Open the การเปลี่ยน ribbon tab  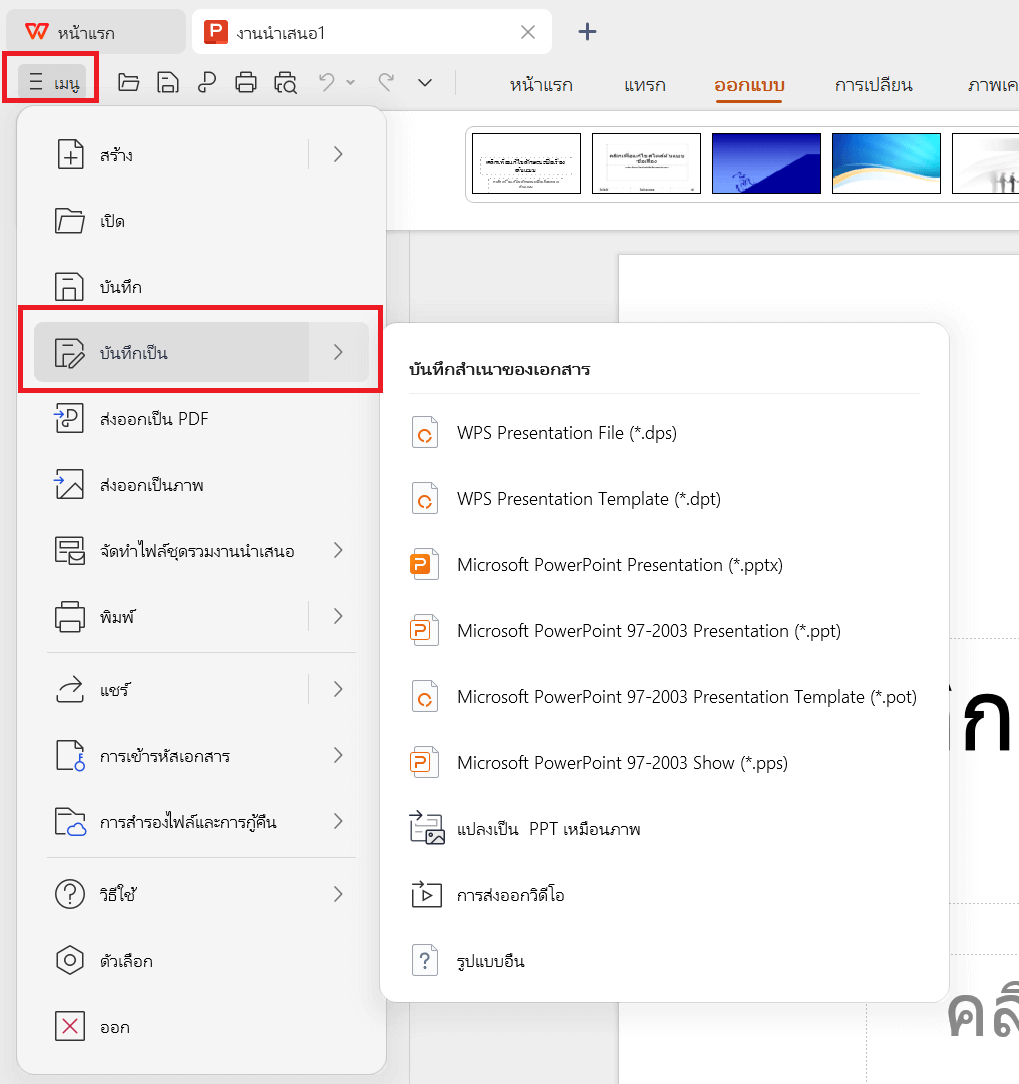(x=874, y=85)
